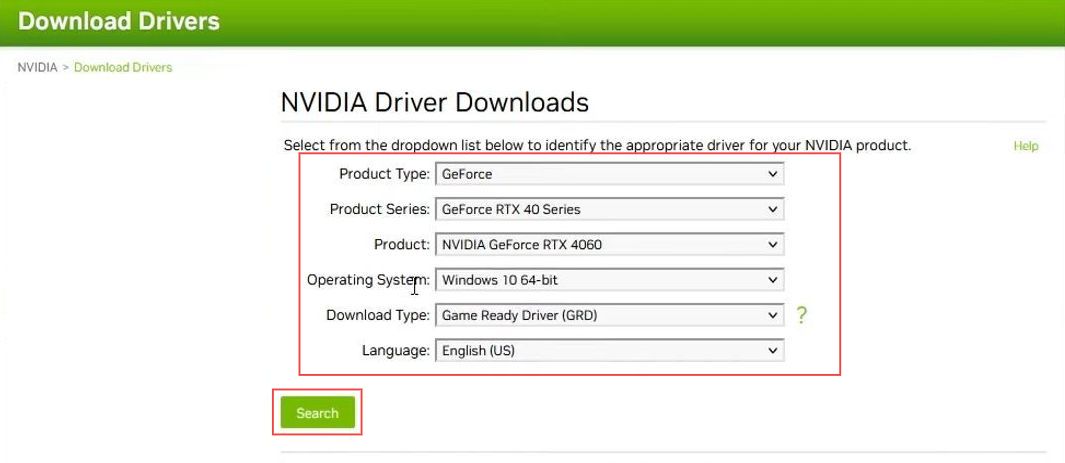This screenshot has height=463, width=1065.
Task: Open the Language dropdown showing English (US)
Action: (x=609, y=351)
